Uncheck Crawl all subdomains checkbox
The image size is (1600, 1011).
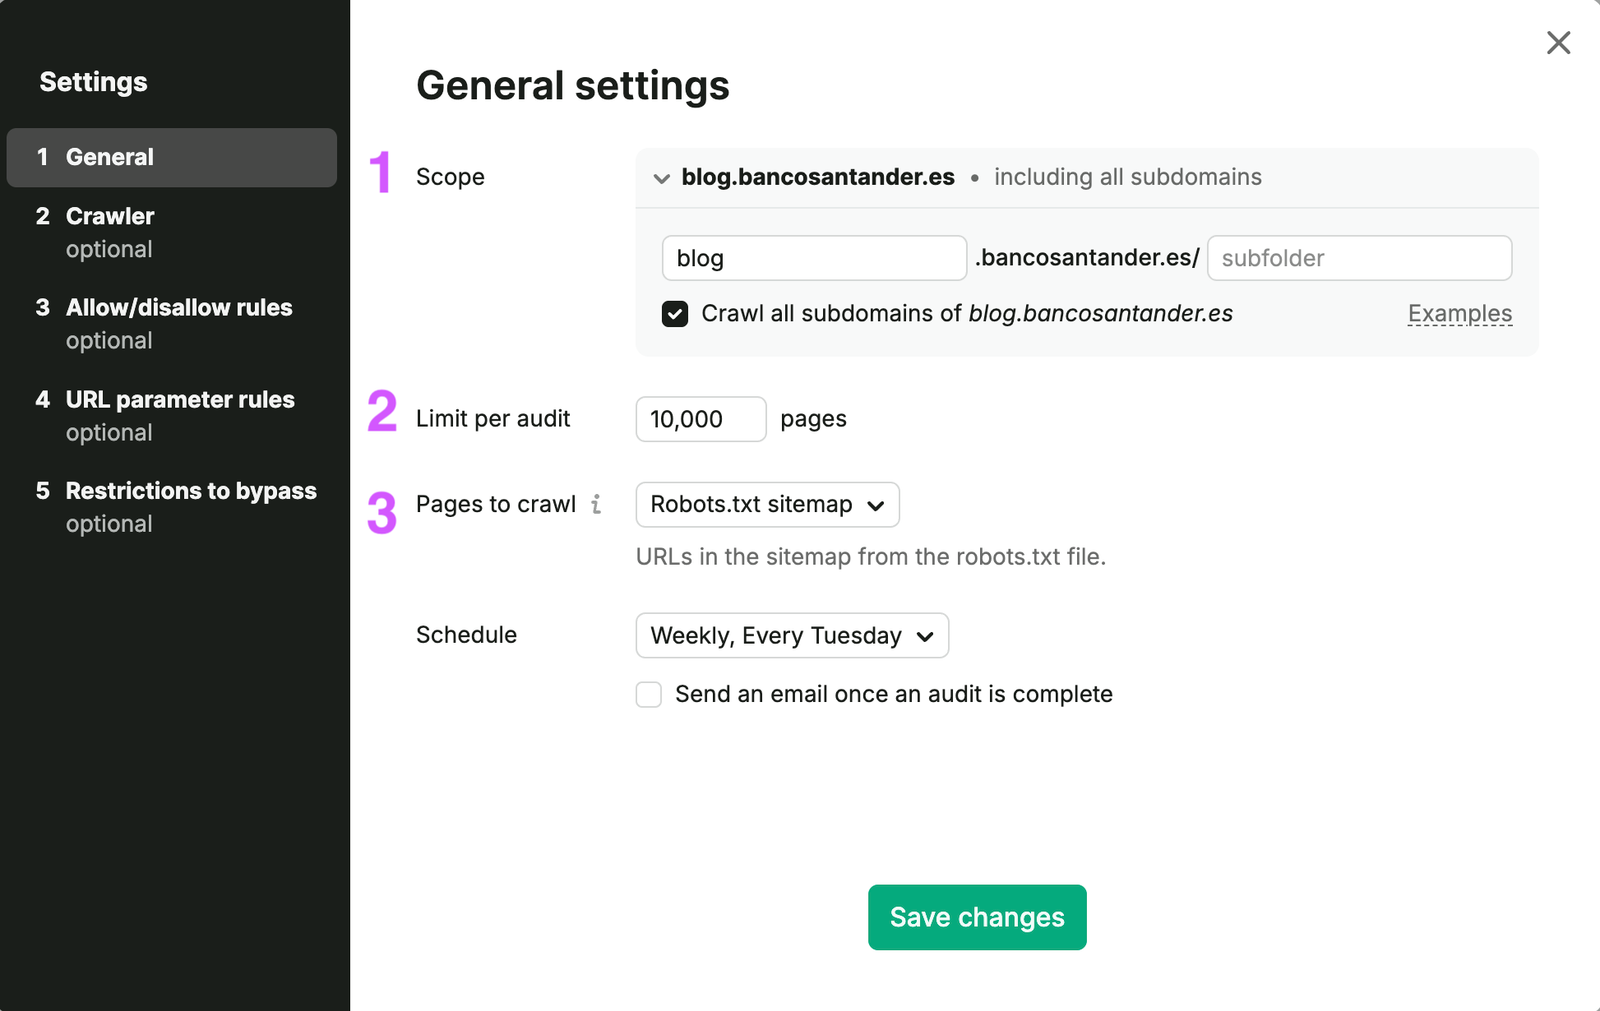675,314
